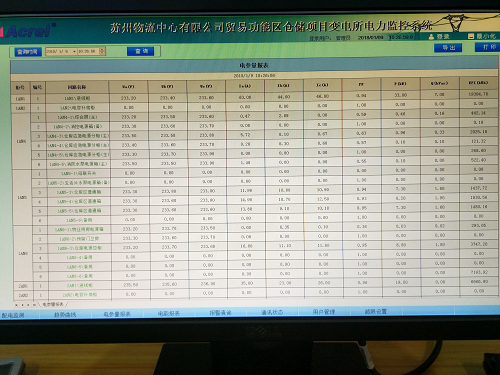
Task: Click the 查询 query button
Action: (141, 51)
